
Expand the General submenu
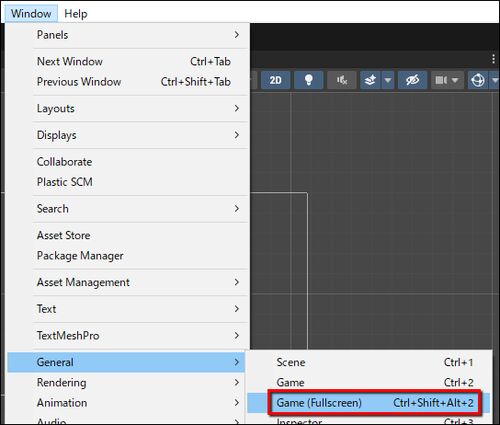tap(126, 362)
